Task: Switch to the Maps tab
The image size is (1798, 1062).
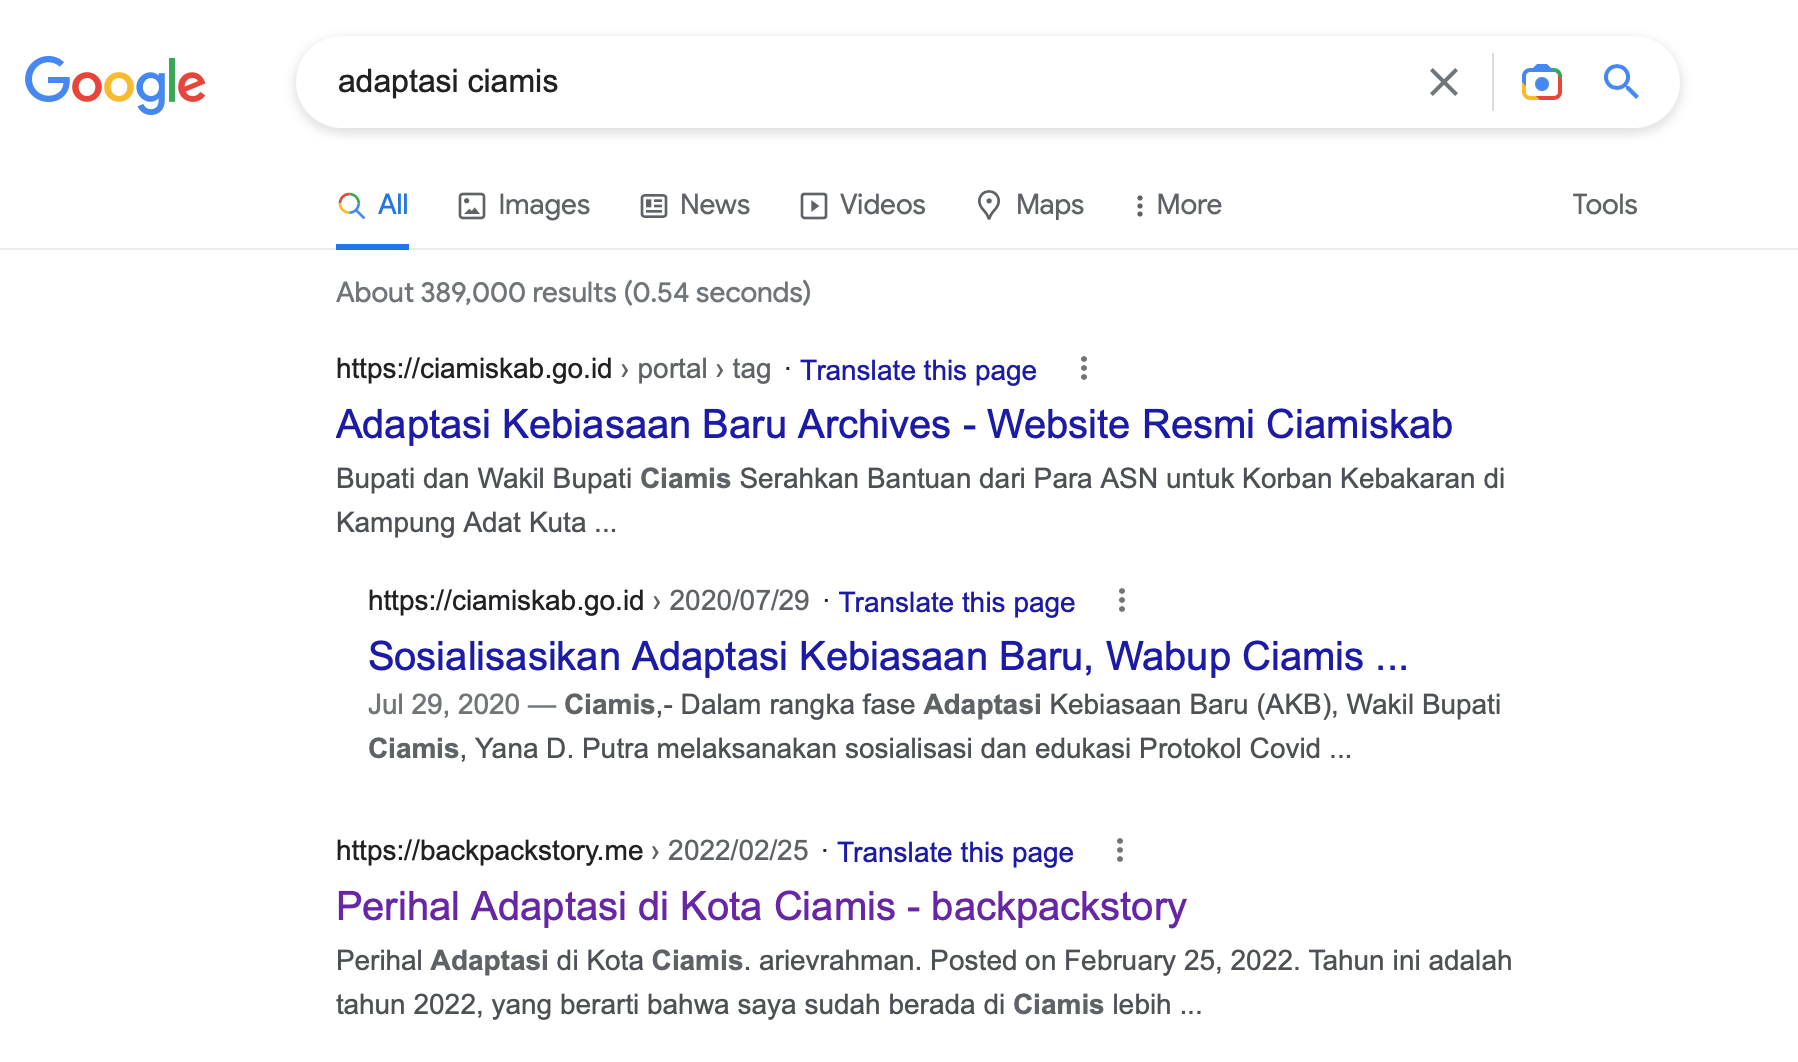Action: [1030, 205]
